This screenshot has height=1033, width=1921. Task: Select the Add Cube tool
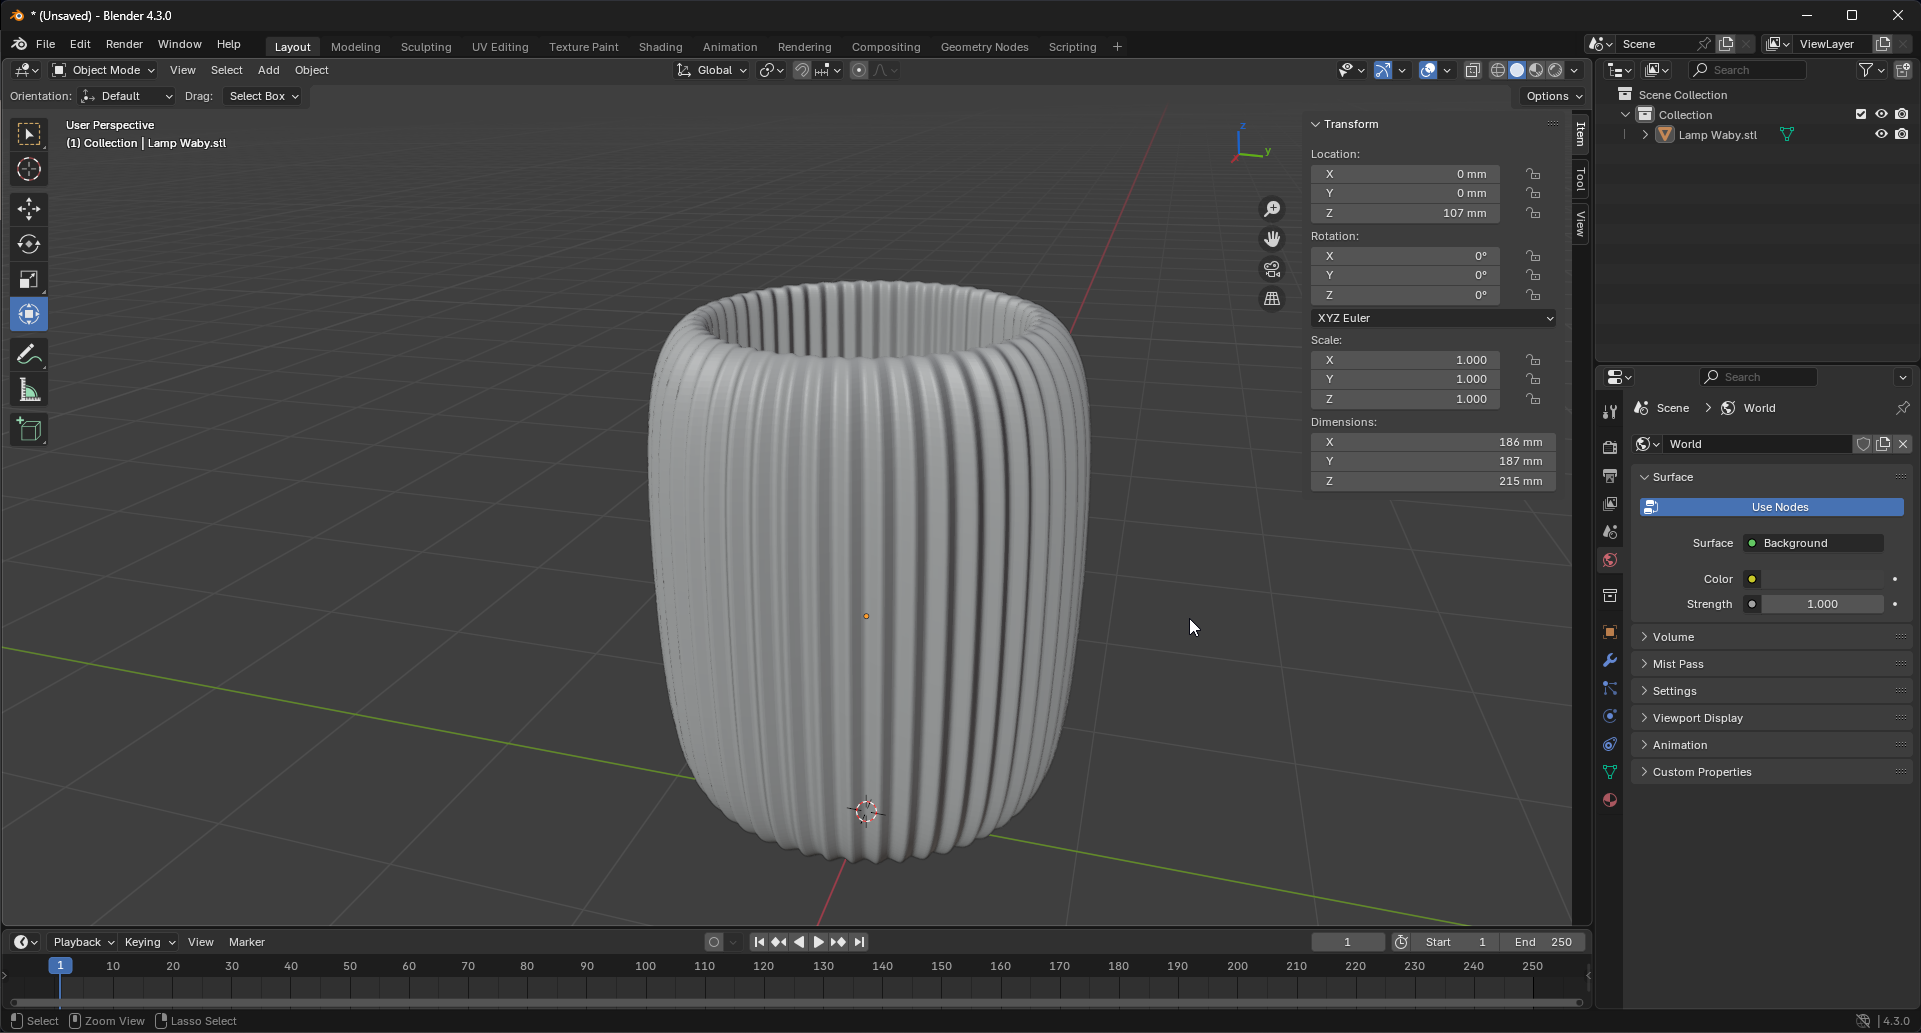click(x=29, y=430)
